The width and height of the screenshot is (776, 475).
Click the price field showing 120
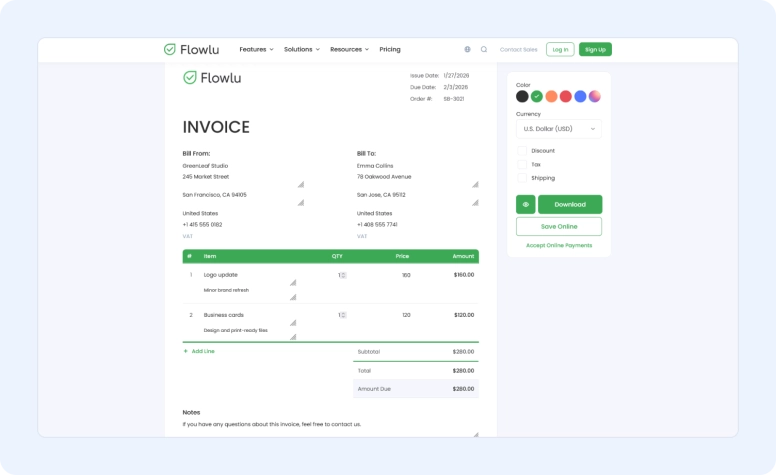point(406,315)
